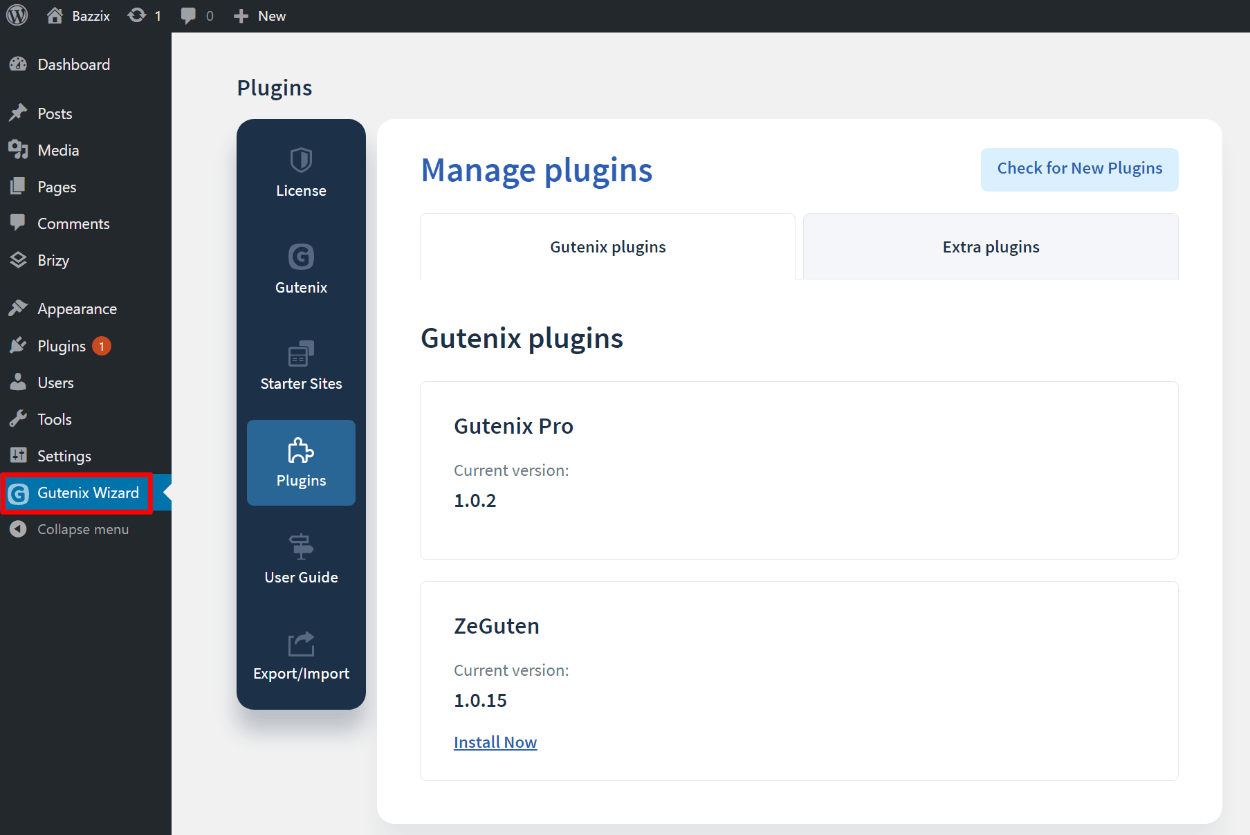Switch to the Extra plugins tab
Screen dimensions: 1250x835
[991, 247]
